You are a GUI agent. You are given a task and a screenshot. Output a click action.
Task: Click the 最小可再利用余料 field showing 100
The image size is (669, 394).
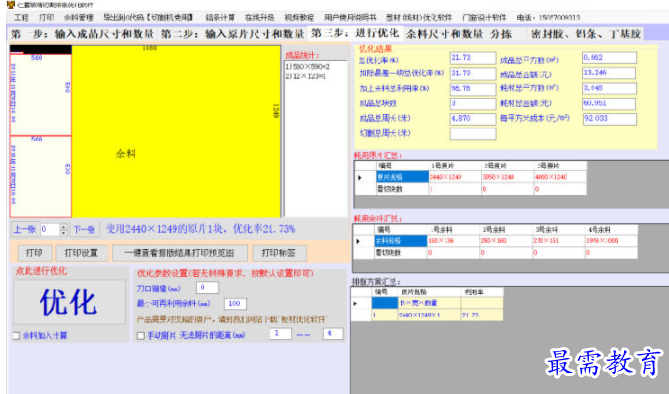[x=235, y=304]
